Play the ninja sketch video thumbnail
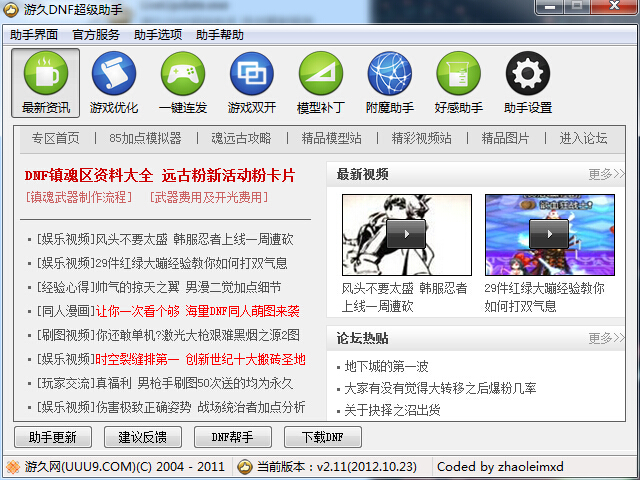Viewport: 640px width, 480px height. (x=407, y=235)
